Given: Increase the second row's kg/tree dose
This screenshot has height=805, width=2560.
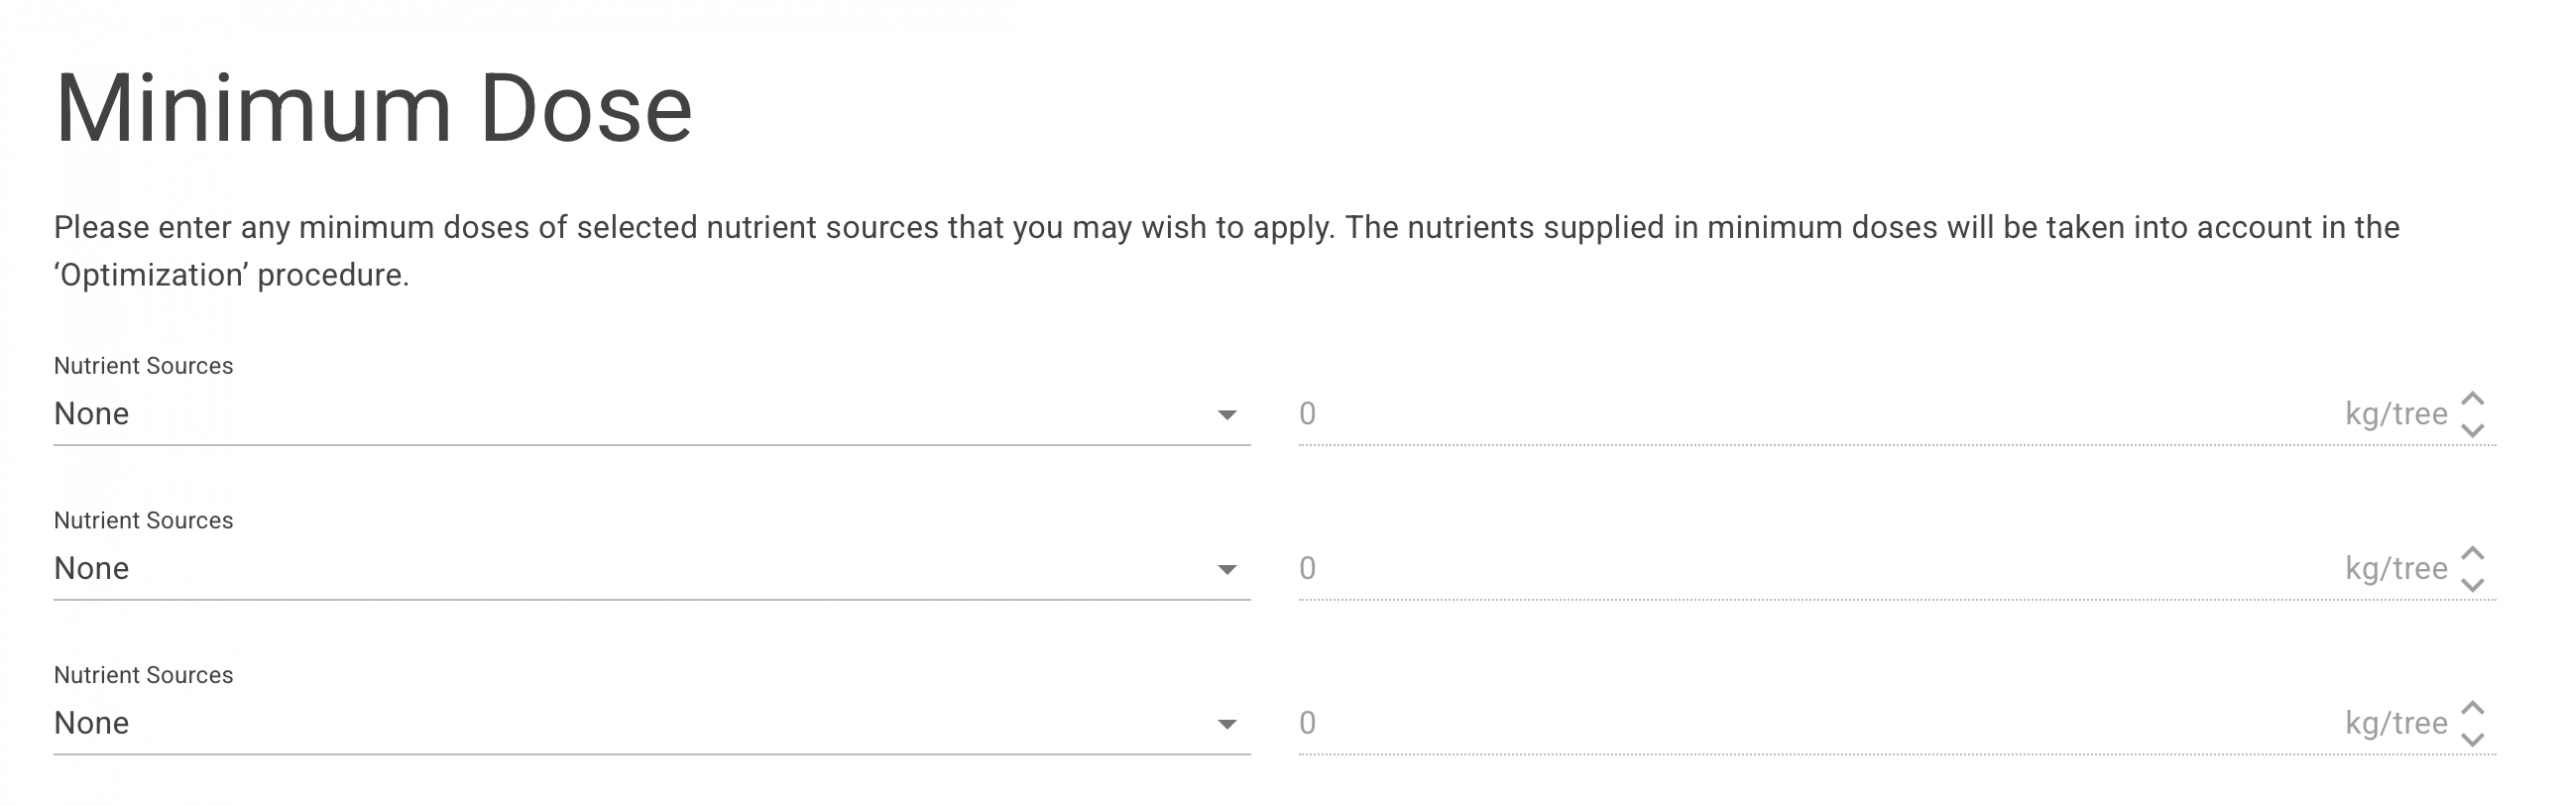Looking at the screenshot, I should [x=2472, y=553].
